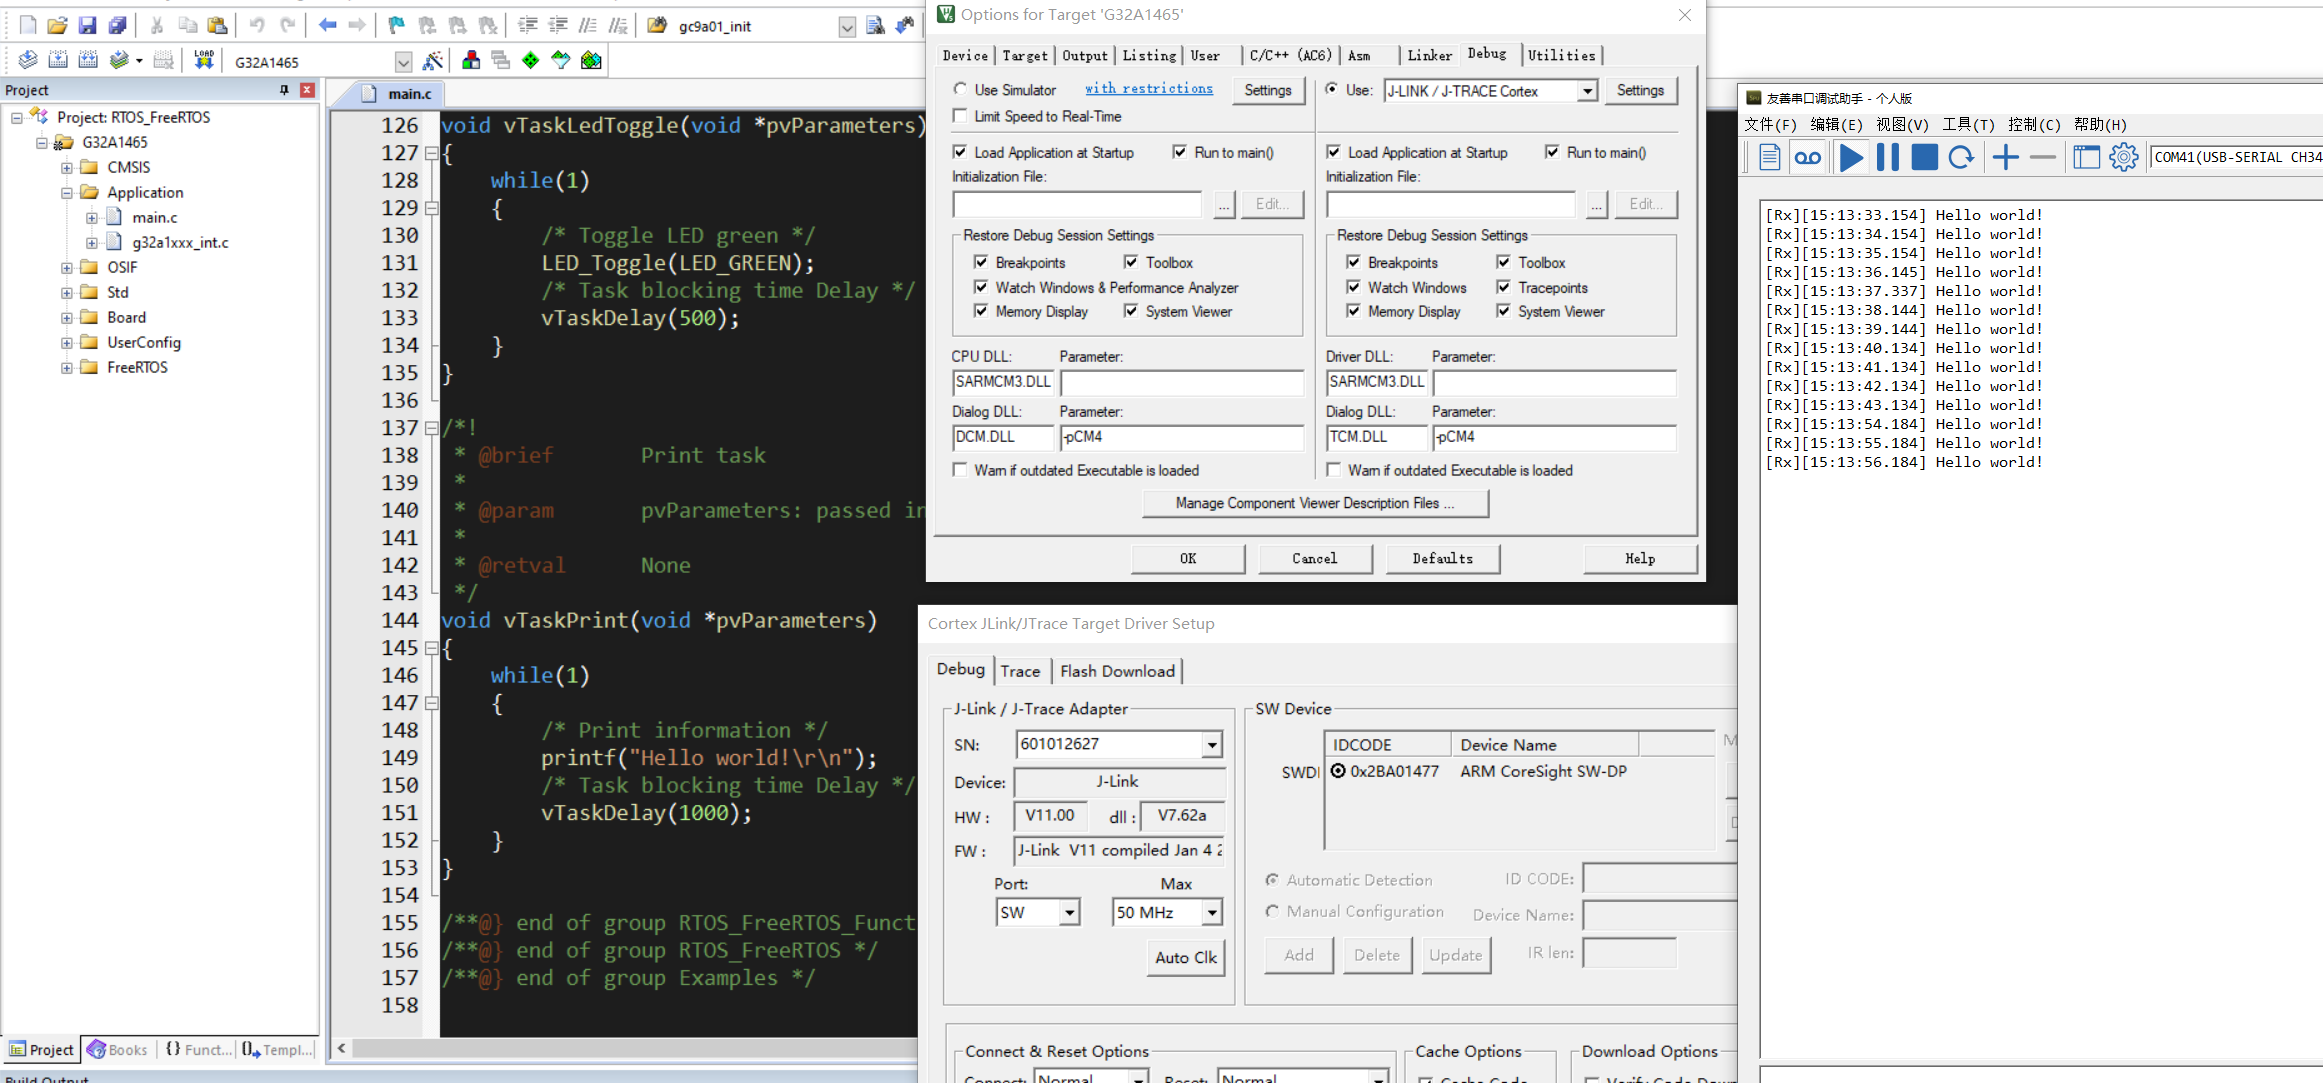The width and height of the screenshot is (2323, 1083).
Task: Click the editor horizontal scrollbar left arrow
Action: pyautogui.click(x=341, y=1048)
